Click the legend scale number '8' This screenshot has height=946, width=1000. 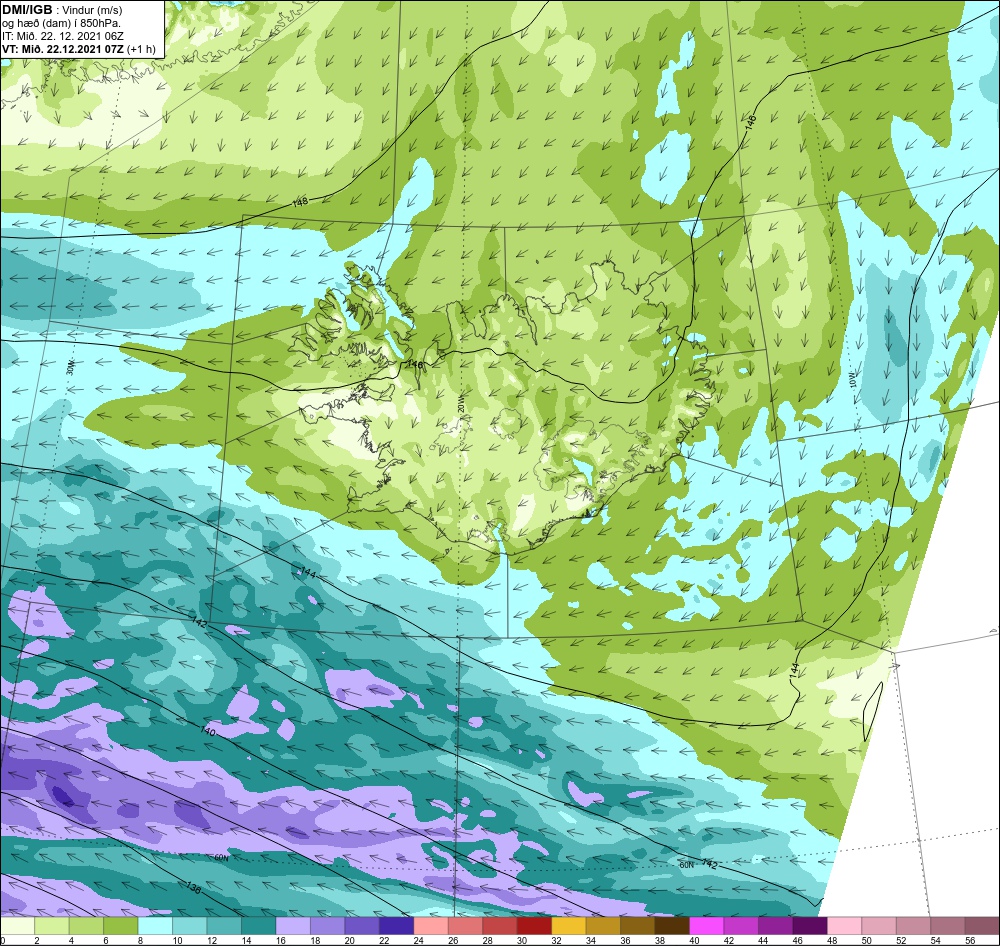click(x=140, y=940)
